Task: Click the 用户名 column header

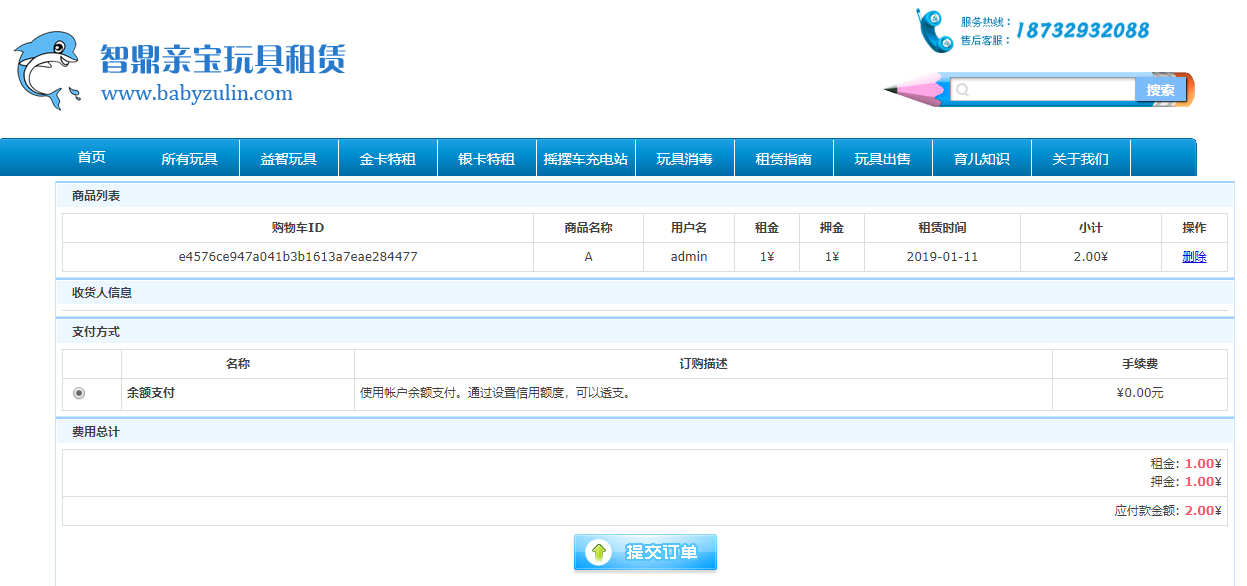Action: [x=689, y=228]
